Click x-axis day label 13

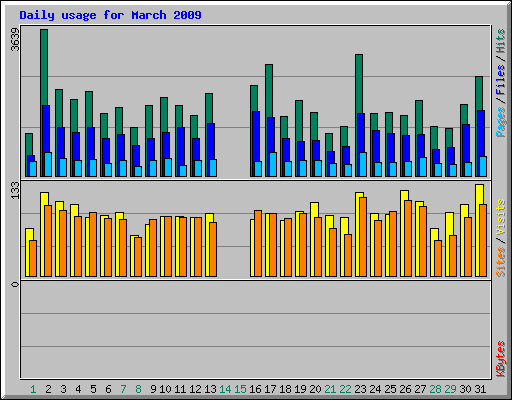point(210,389)
